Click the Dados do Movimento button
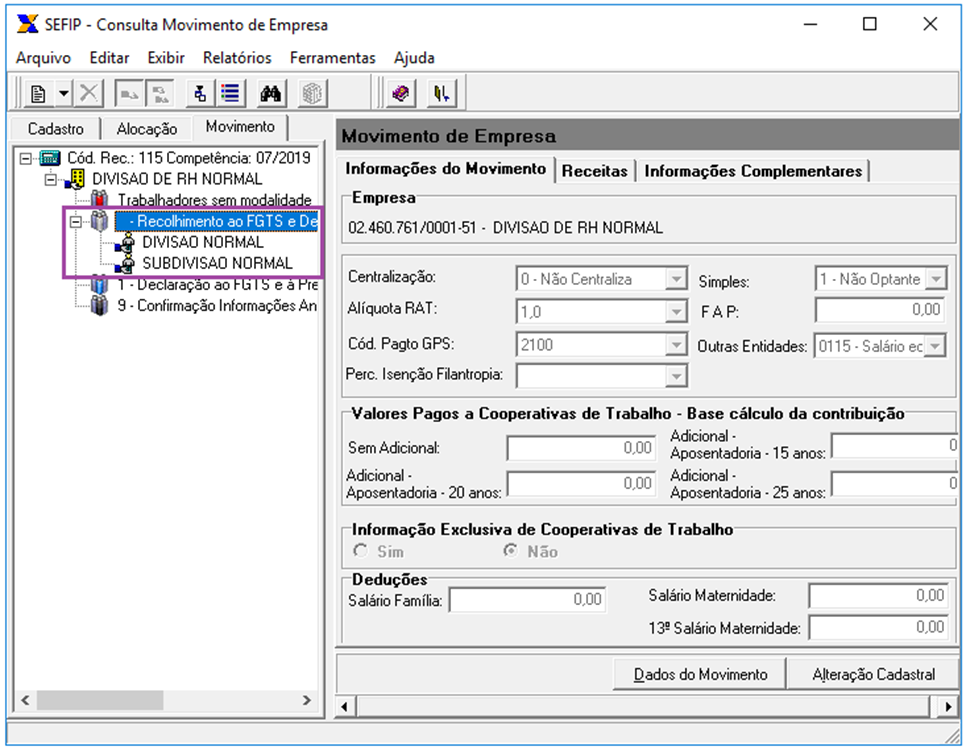The height and width of the screenshot is (751, 966). tap(700, 675)
